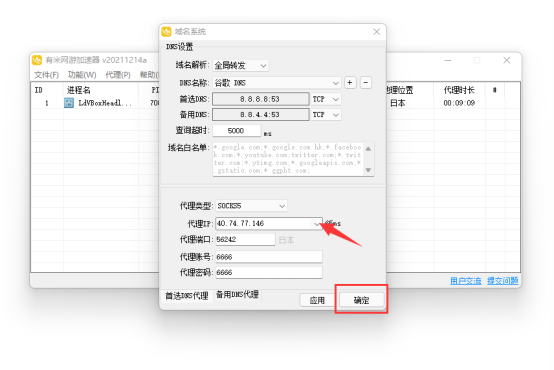
Task: Open protocol dropdown for 备用DNS
Action: click(x=326, y=115)
